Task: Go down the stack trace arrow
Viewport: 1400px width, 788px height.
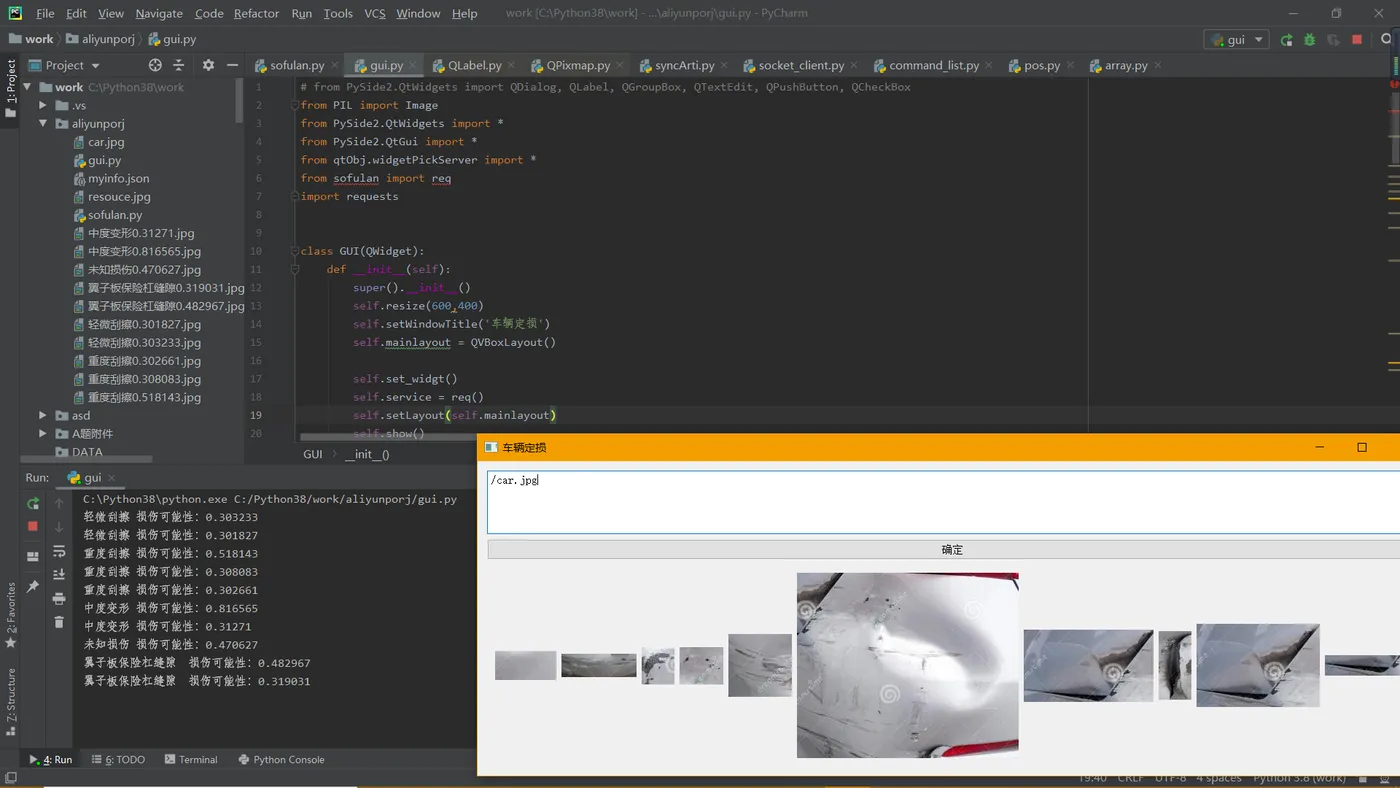Action: [x=59, y=527]
